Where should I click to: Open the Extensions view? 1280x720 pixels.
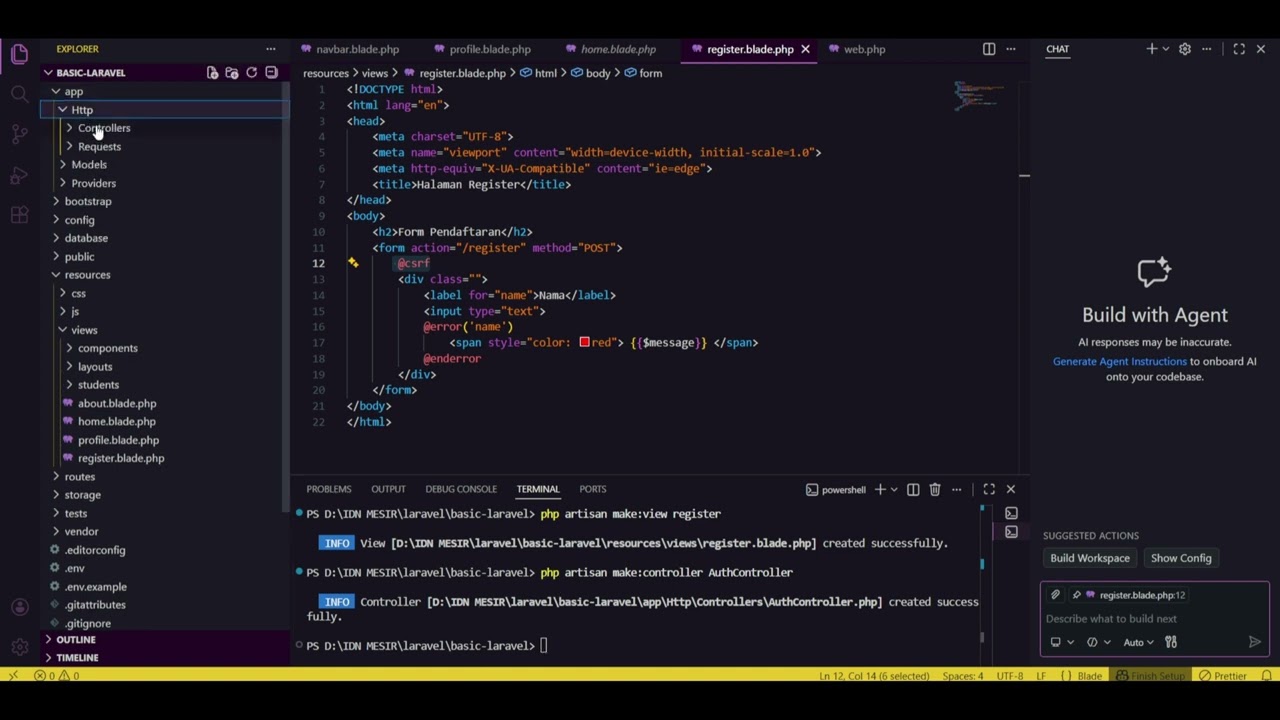point(19,215)
